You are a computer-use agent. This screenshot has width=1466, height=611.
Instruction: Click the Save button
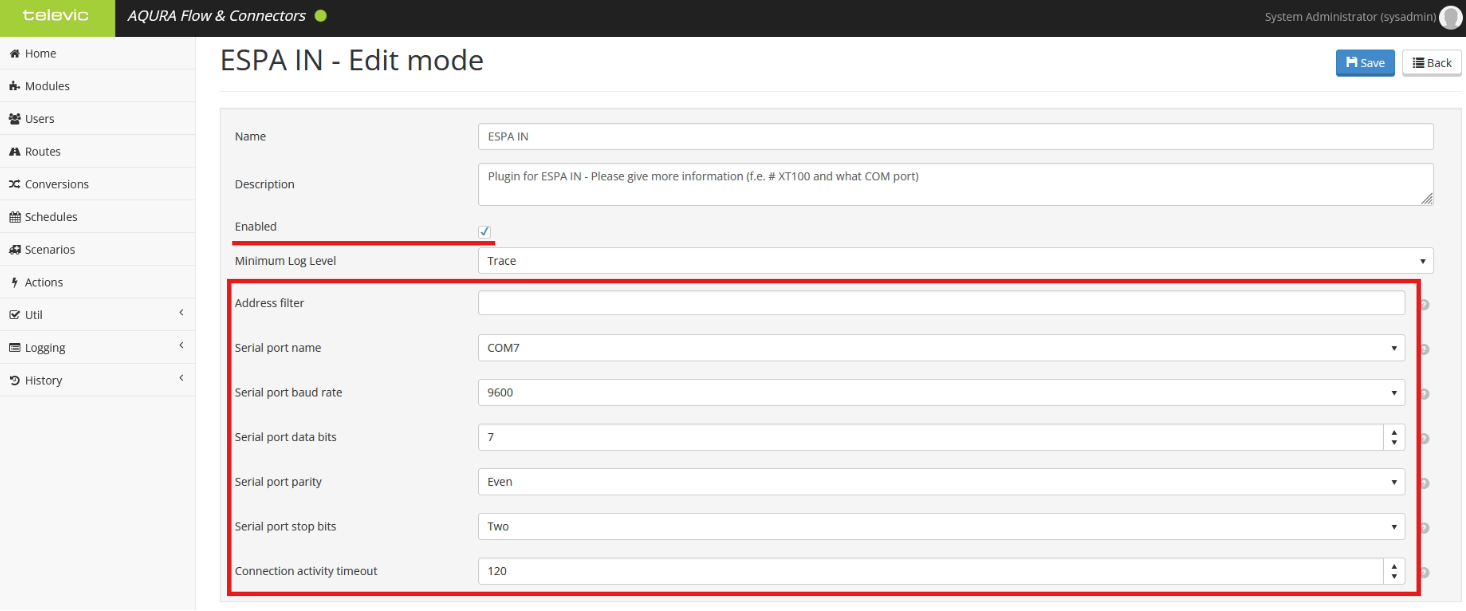pos(1364,63)
